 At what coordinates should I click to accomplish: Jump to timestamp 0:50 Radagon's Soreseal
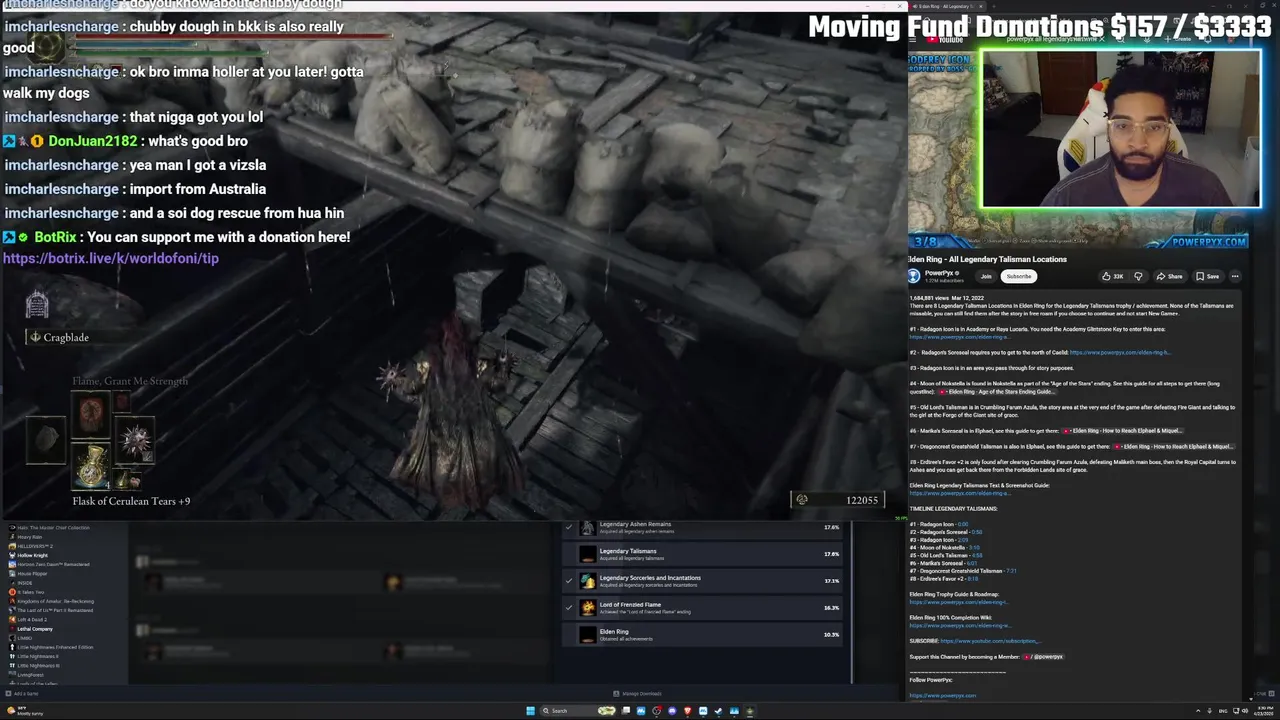tap(976, 532)
